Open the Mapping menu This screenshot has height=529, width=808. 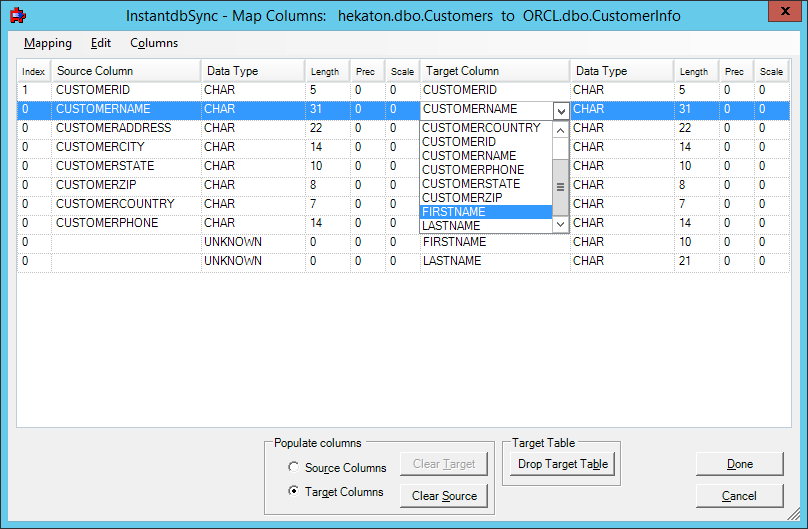(x=48, y=43)
